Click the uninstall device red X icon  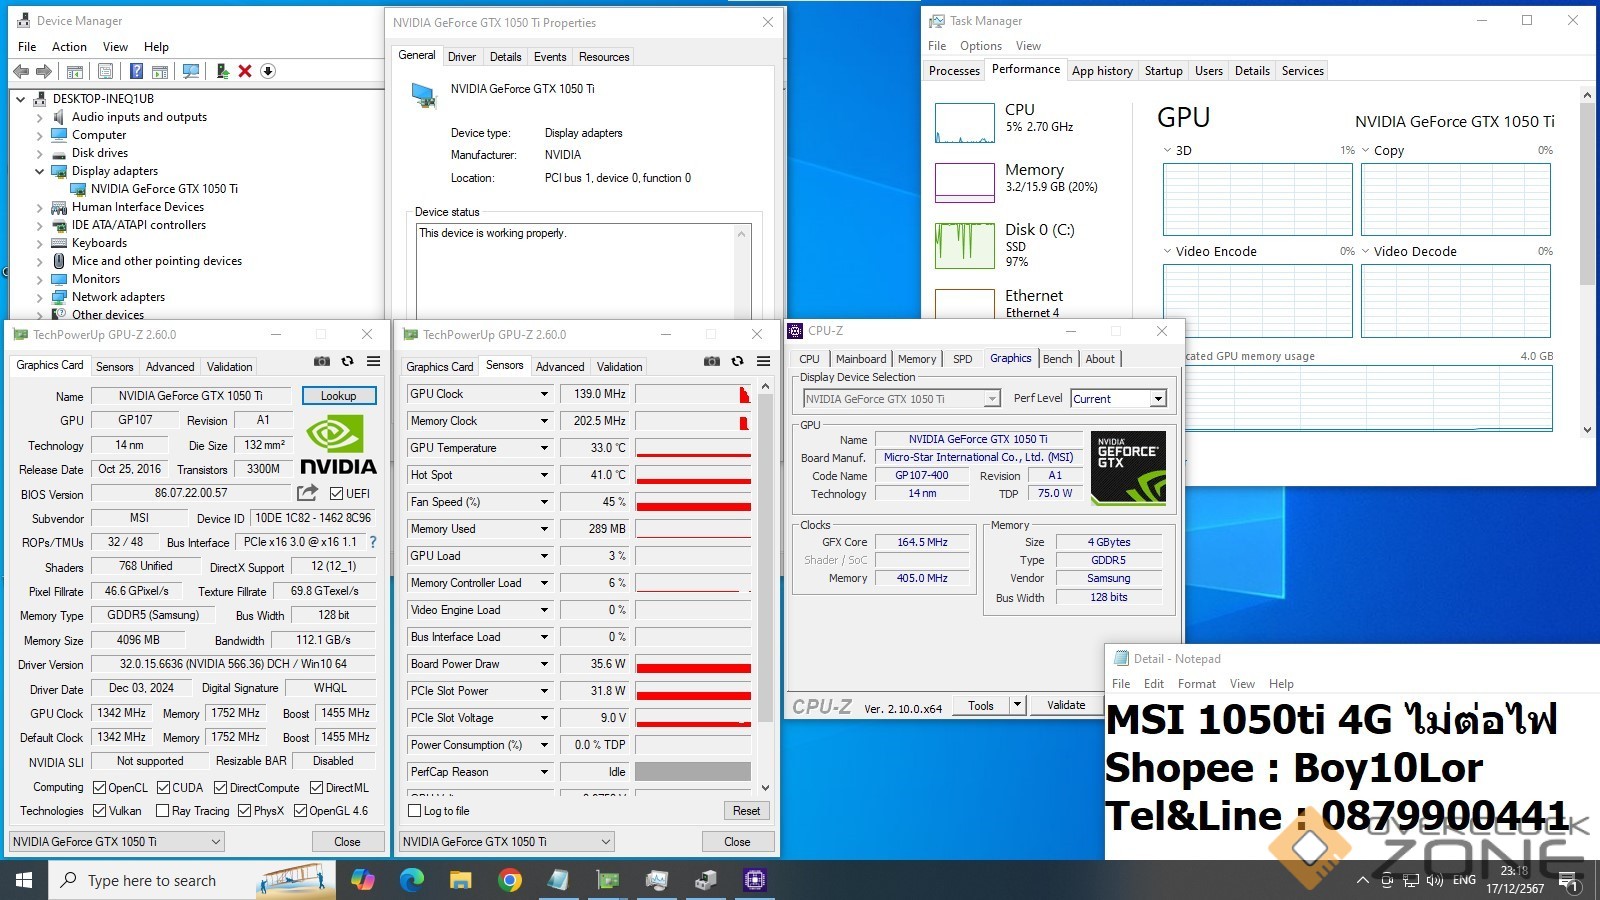point(245,71)
